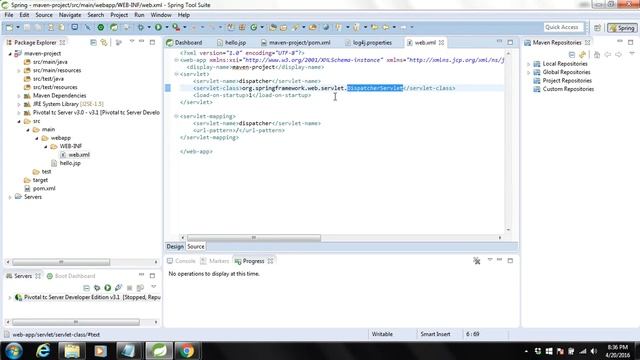Click the New Java Class green icon
This screenshot has height=360, width=640.
(x=253, y=27)
